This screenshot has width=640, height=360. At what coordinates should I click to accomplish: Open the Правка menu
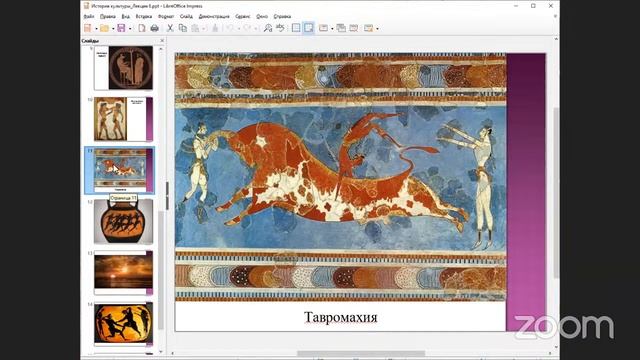pyautogui.click(x=107, y=17)
